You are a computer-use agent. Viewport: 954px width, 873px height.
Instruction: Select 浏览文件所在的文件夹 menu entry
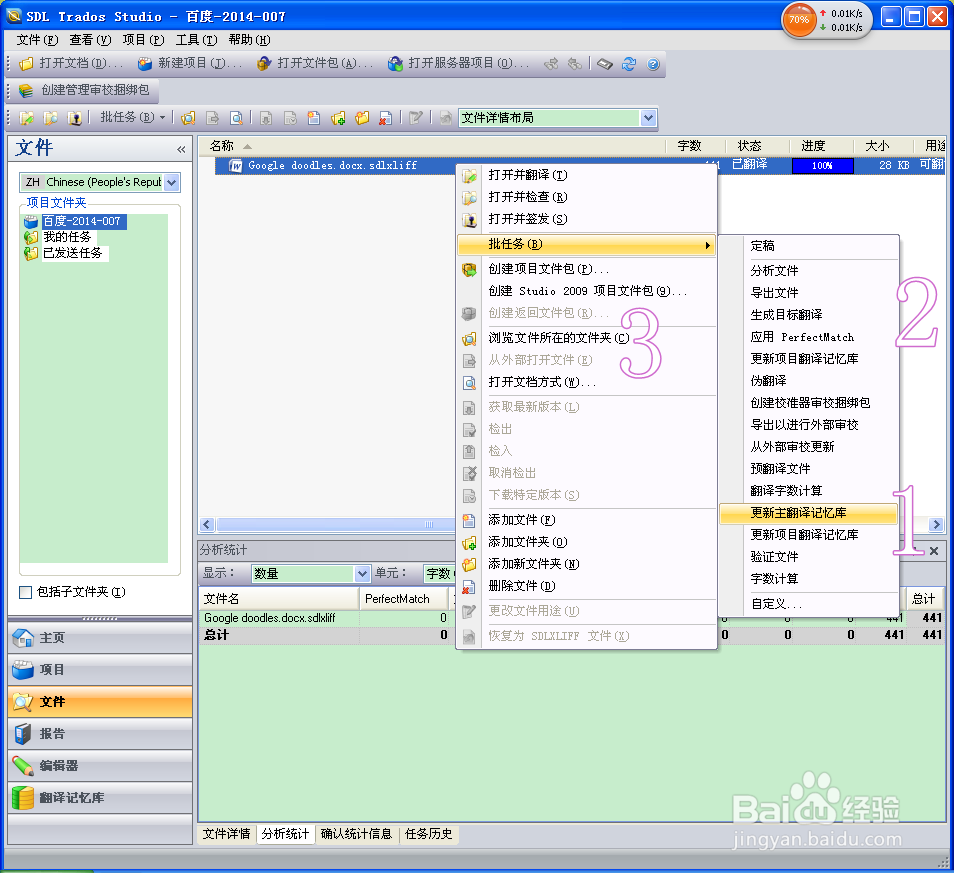[586, 338]
